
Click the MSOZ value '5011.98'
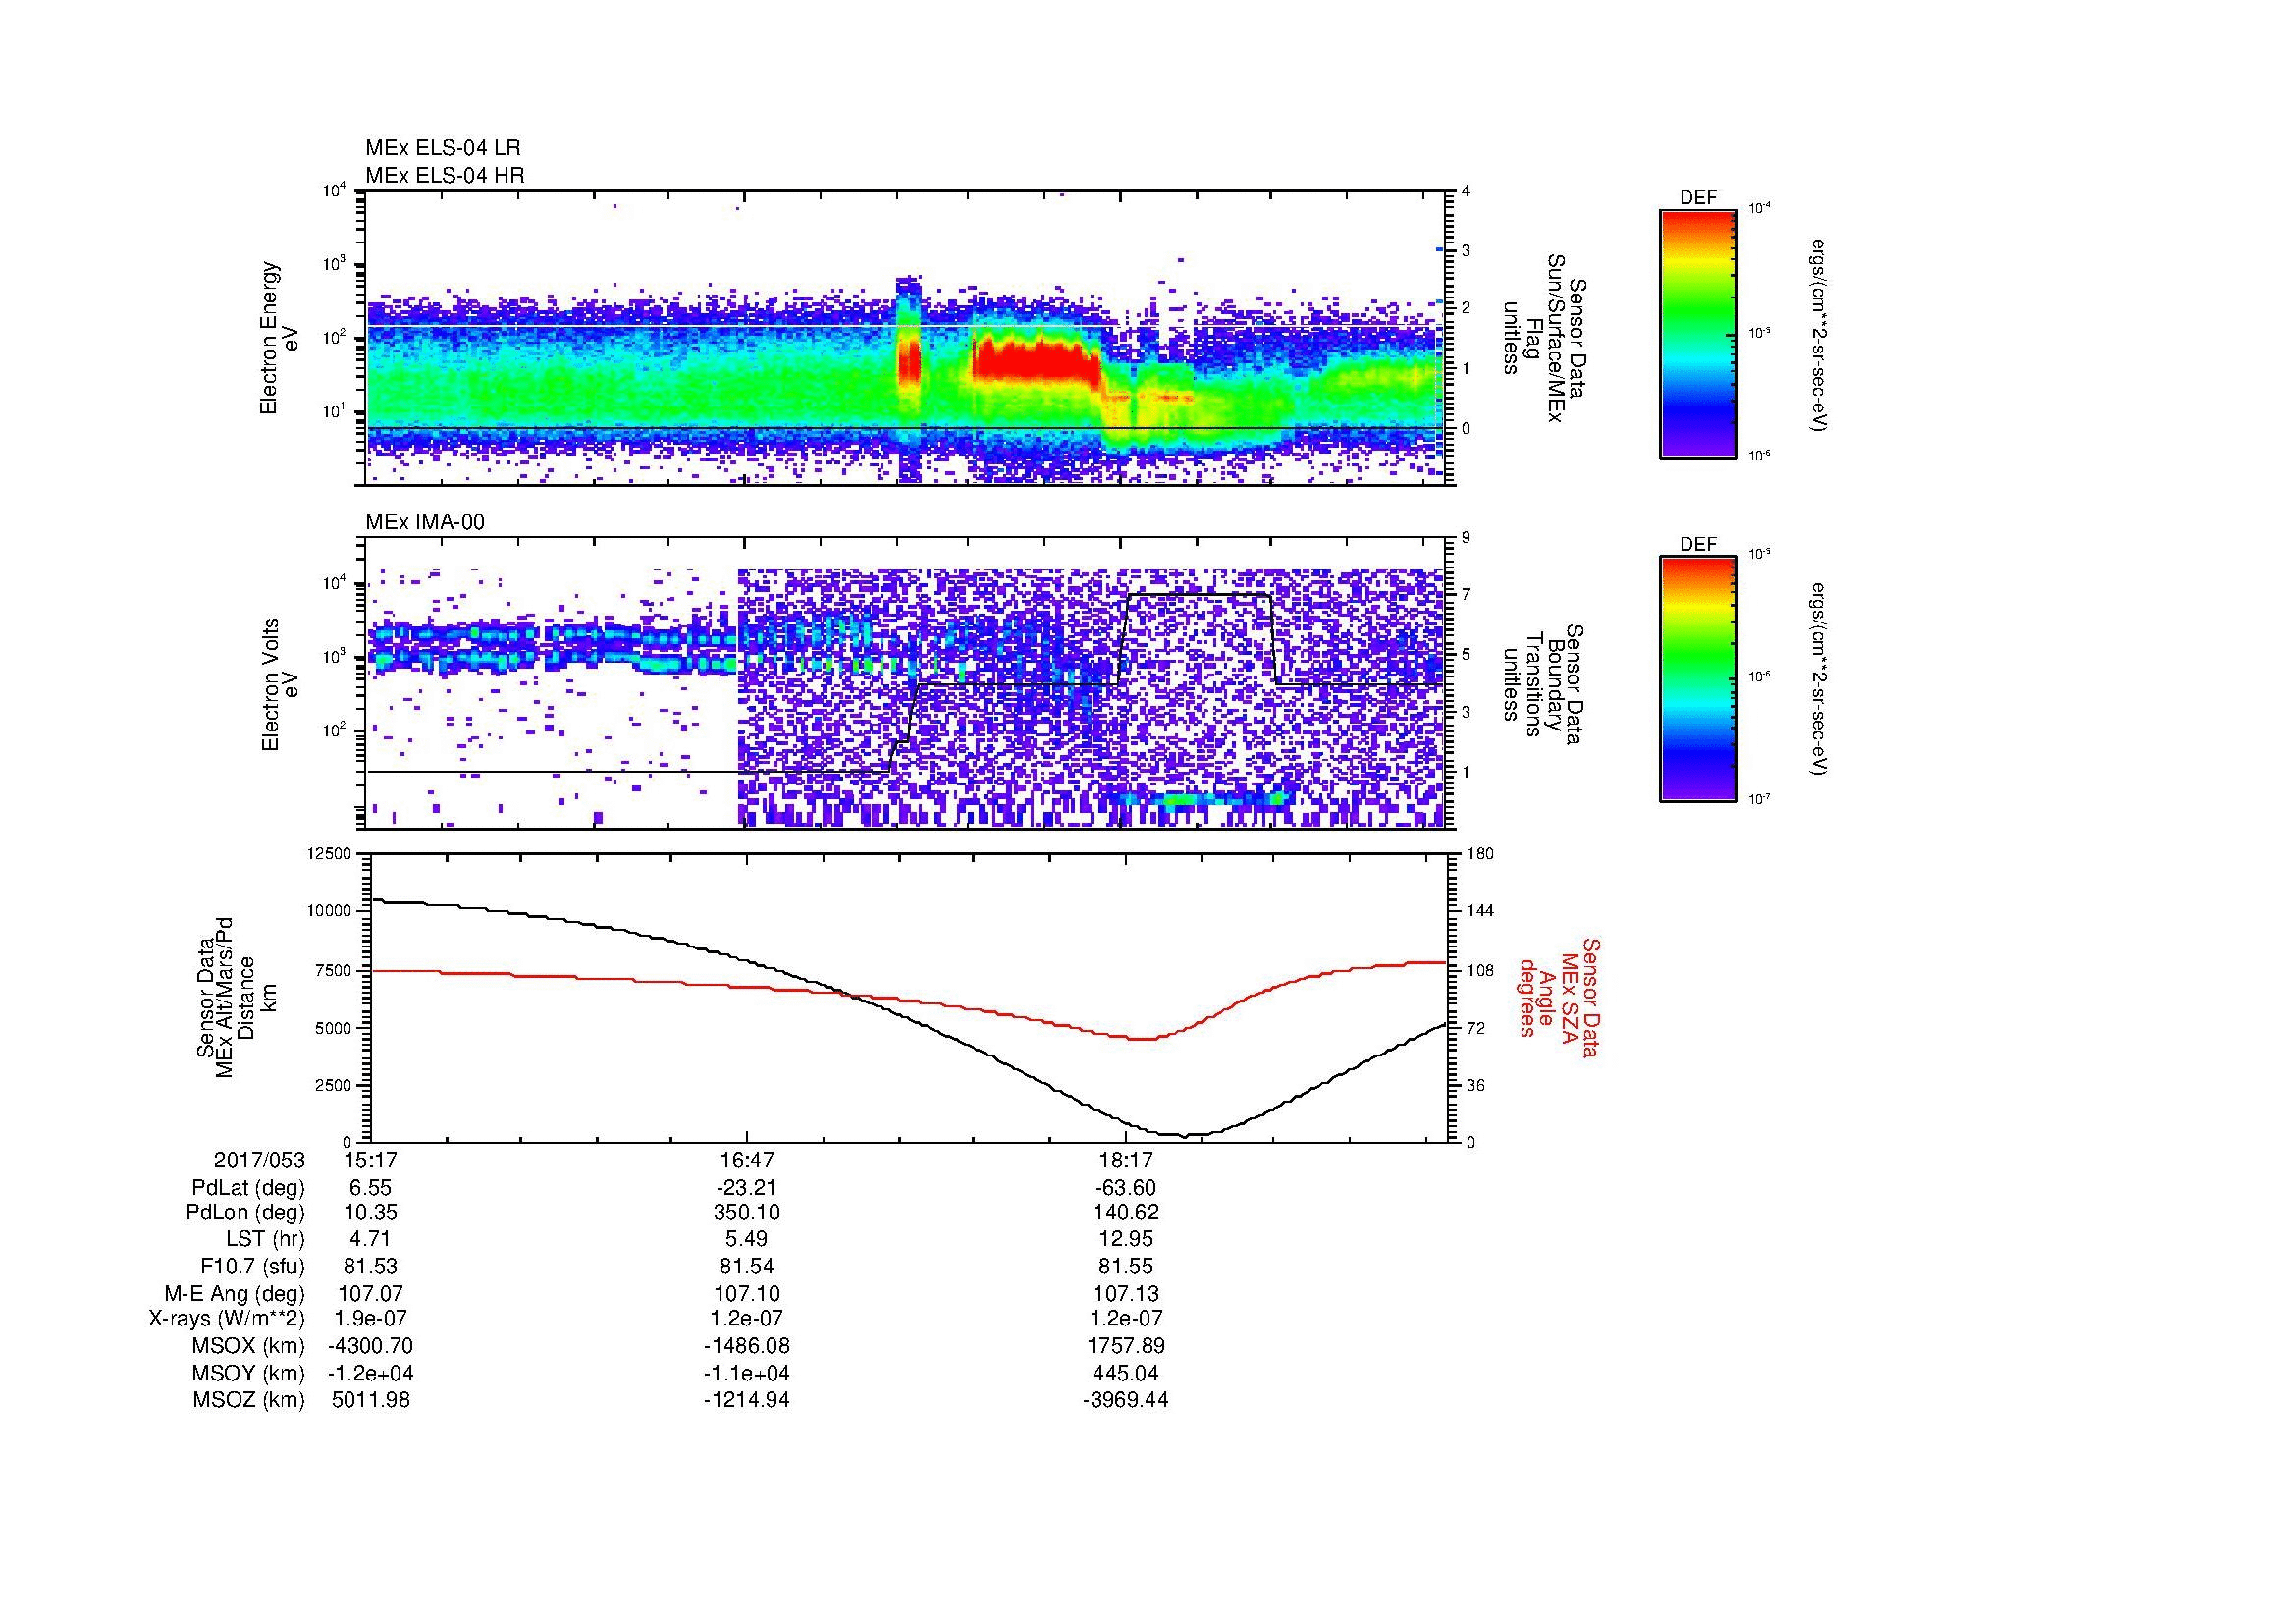tap(370, 1400)
